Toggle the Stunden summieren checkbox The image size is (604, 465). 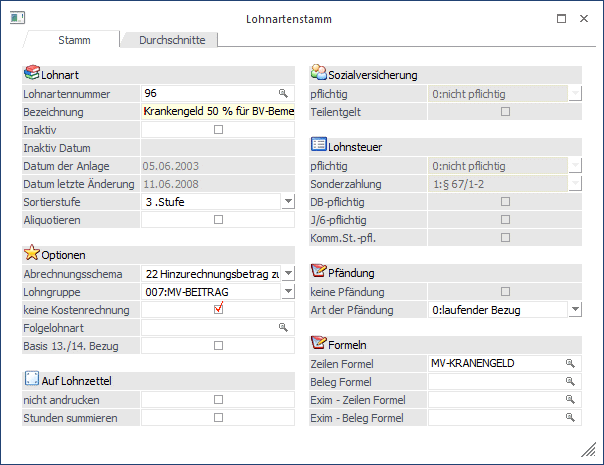click(218, 417)
